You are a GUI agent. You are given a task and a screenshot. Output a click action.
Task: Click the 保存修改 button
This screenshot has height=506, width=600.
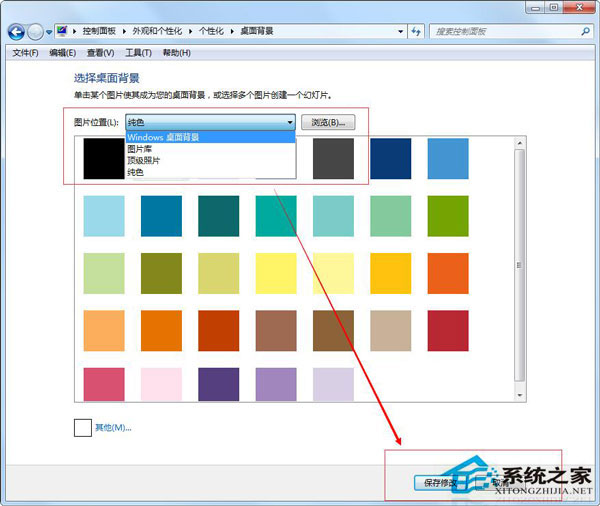[x=441, y=483]
